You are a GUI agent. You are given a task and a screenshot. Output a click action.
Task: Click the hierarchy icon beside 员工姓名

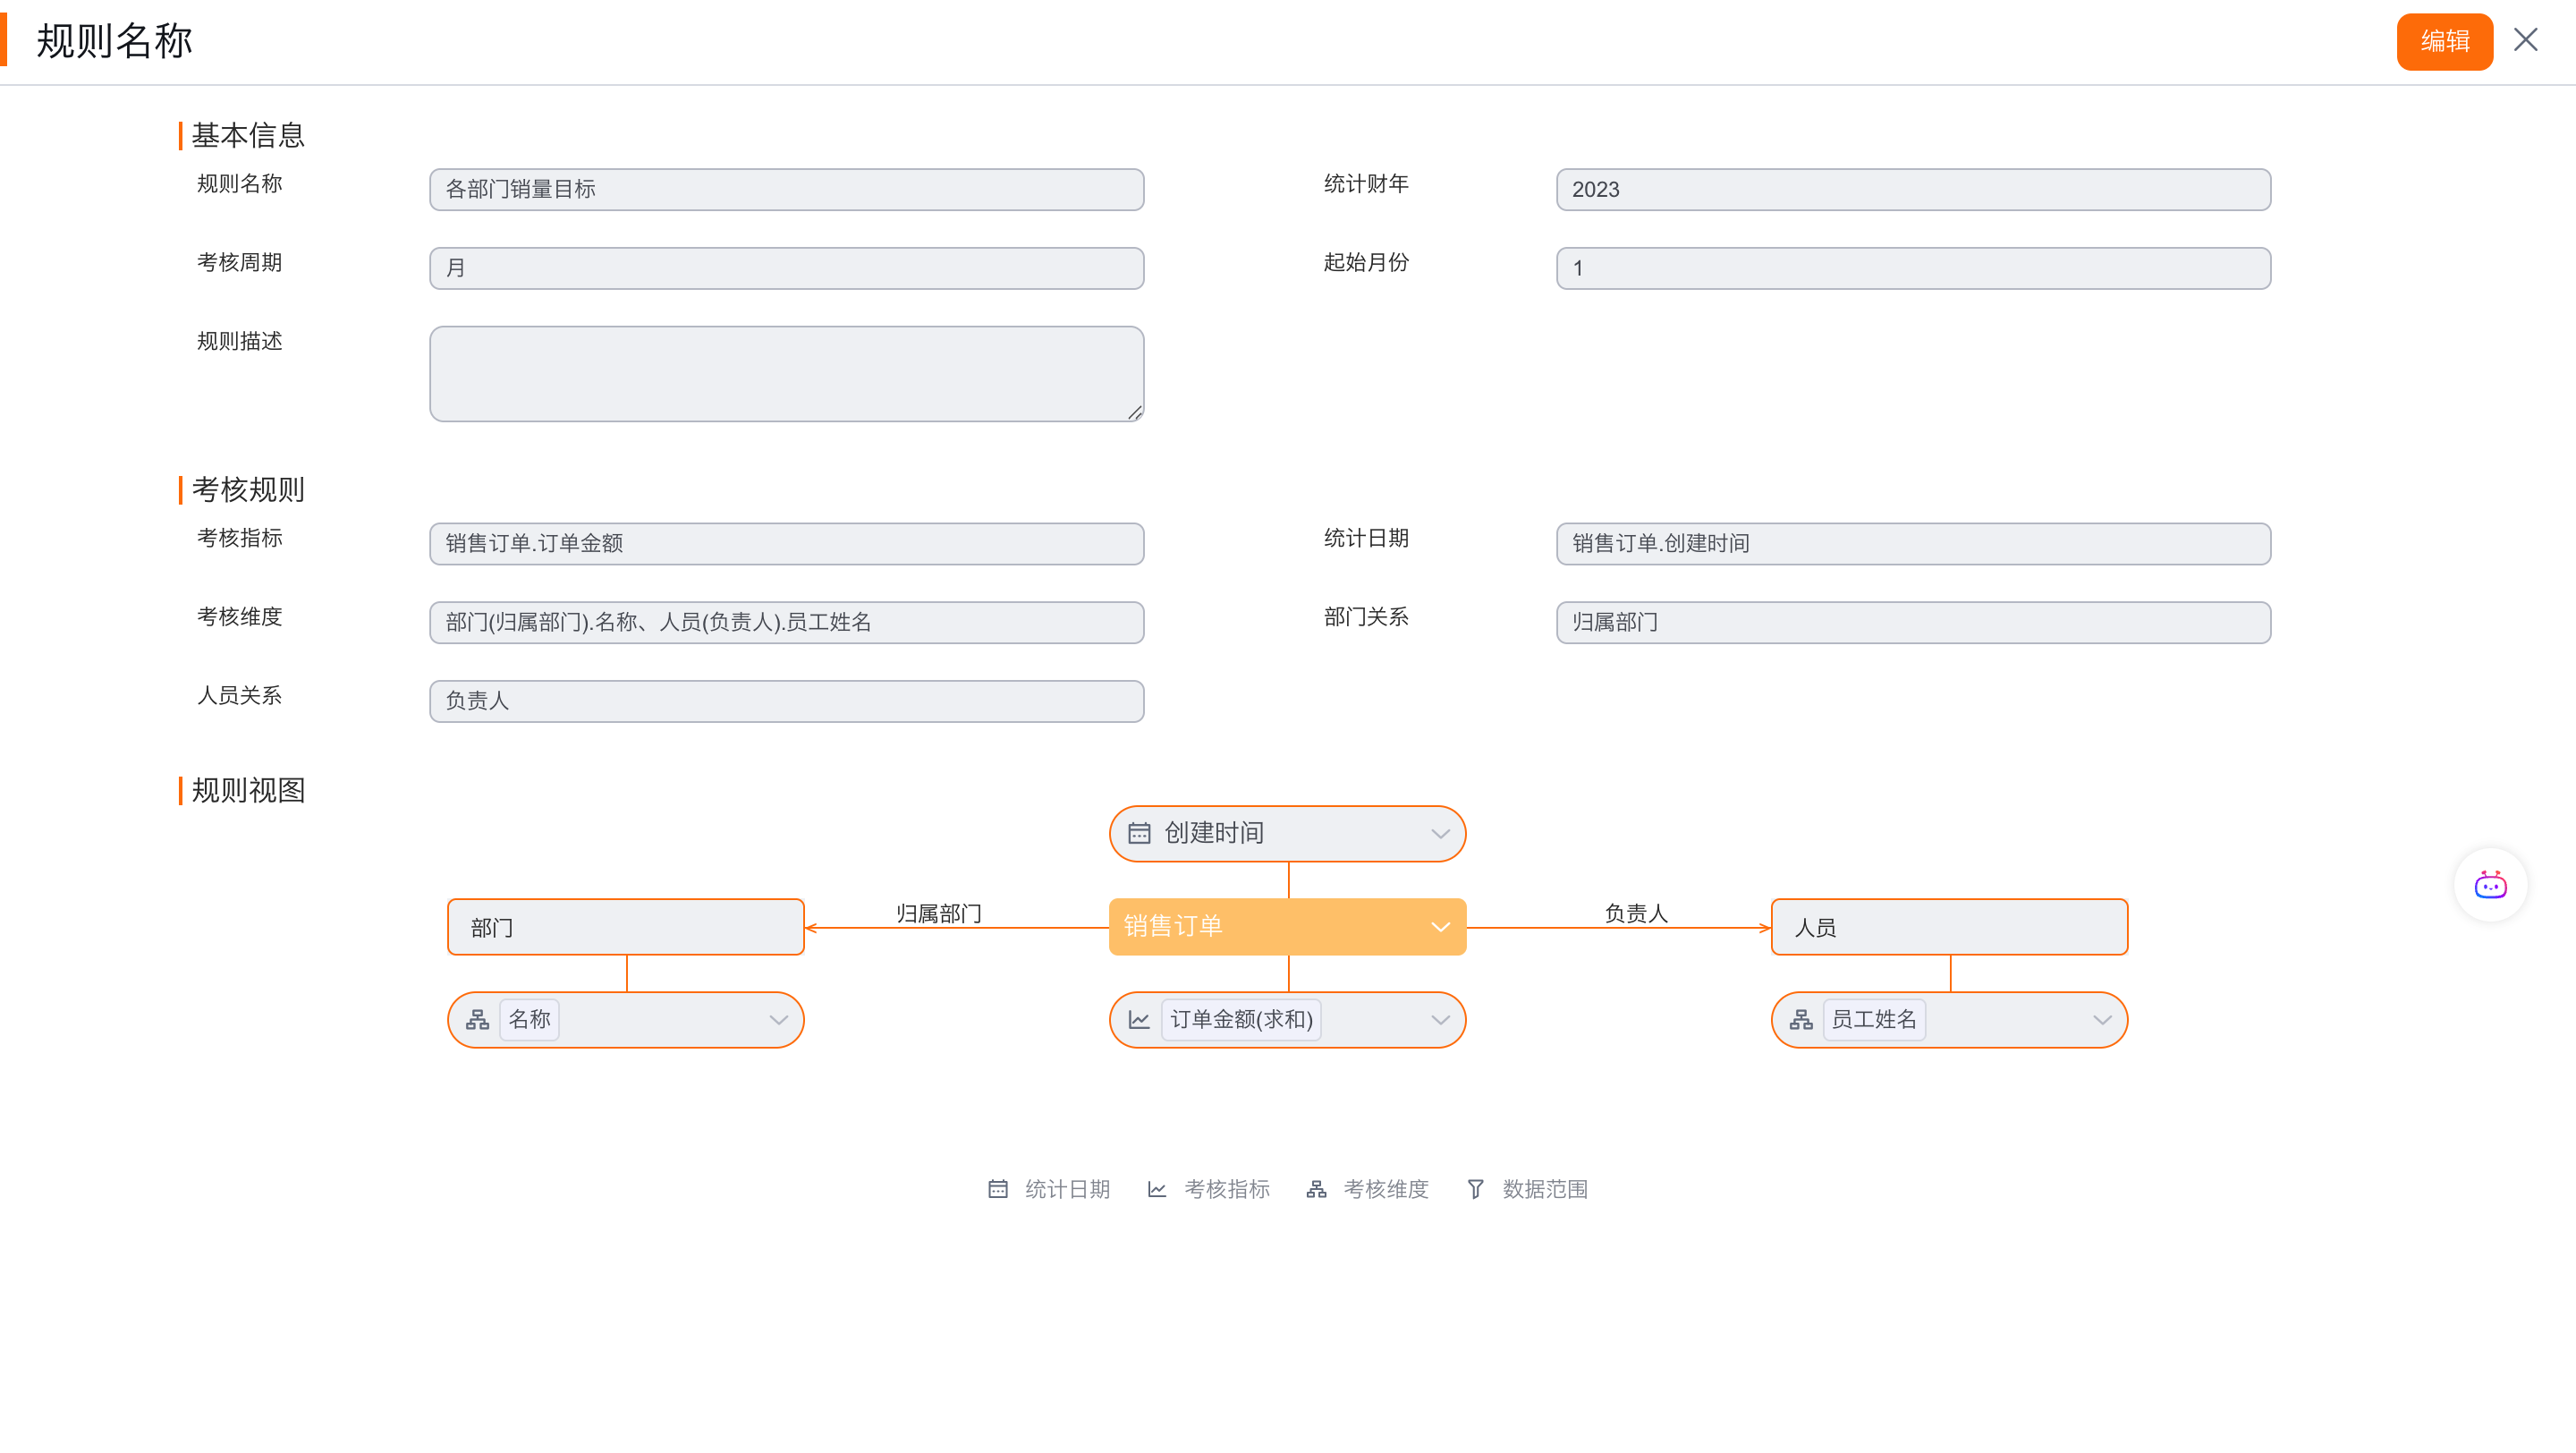(x=1801, y=1019)
